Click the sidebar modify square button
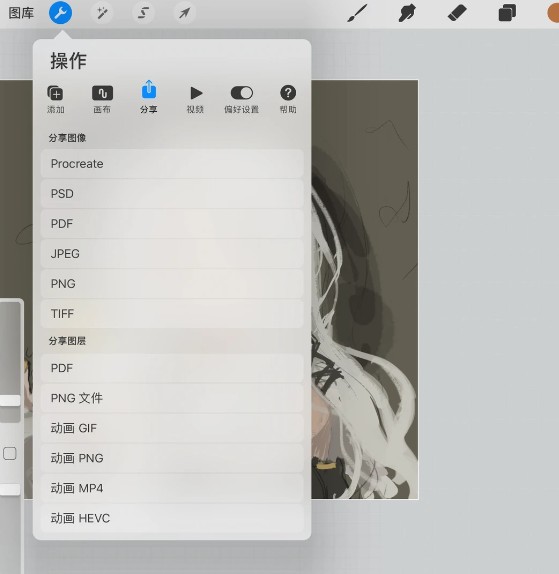 (10, 454)
